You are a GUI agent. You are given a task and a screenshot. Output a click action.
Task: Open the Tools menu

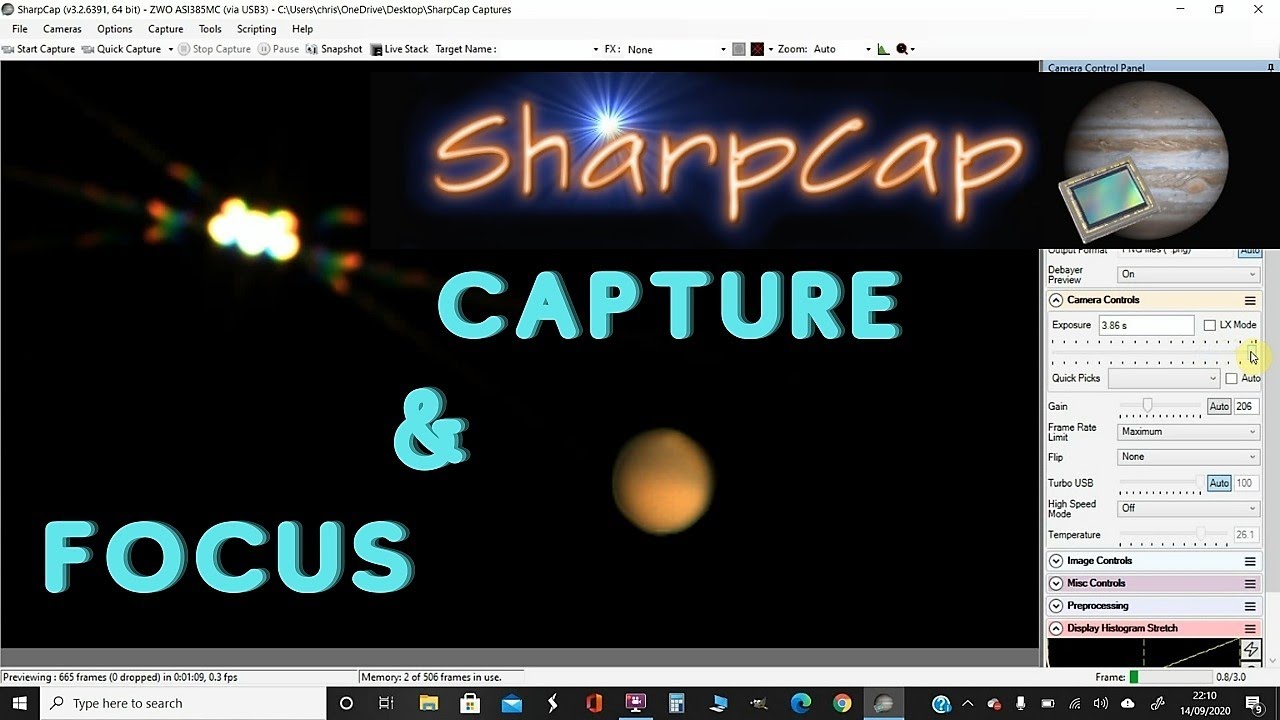210,29
